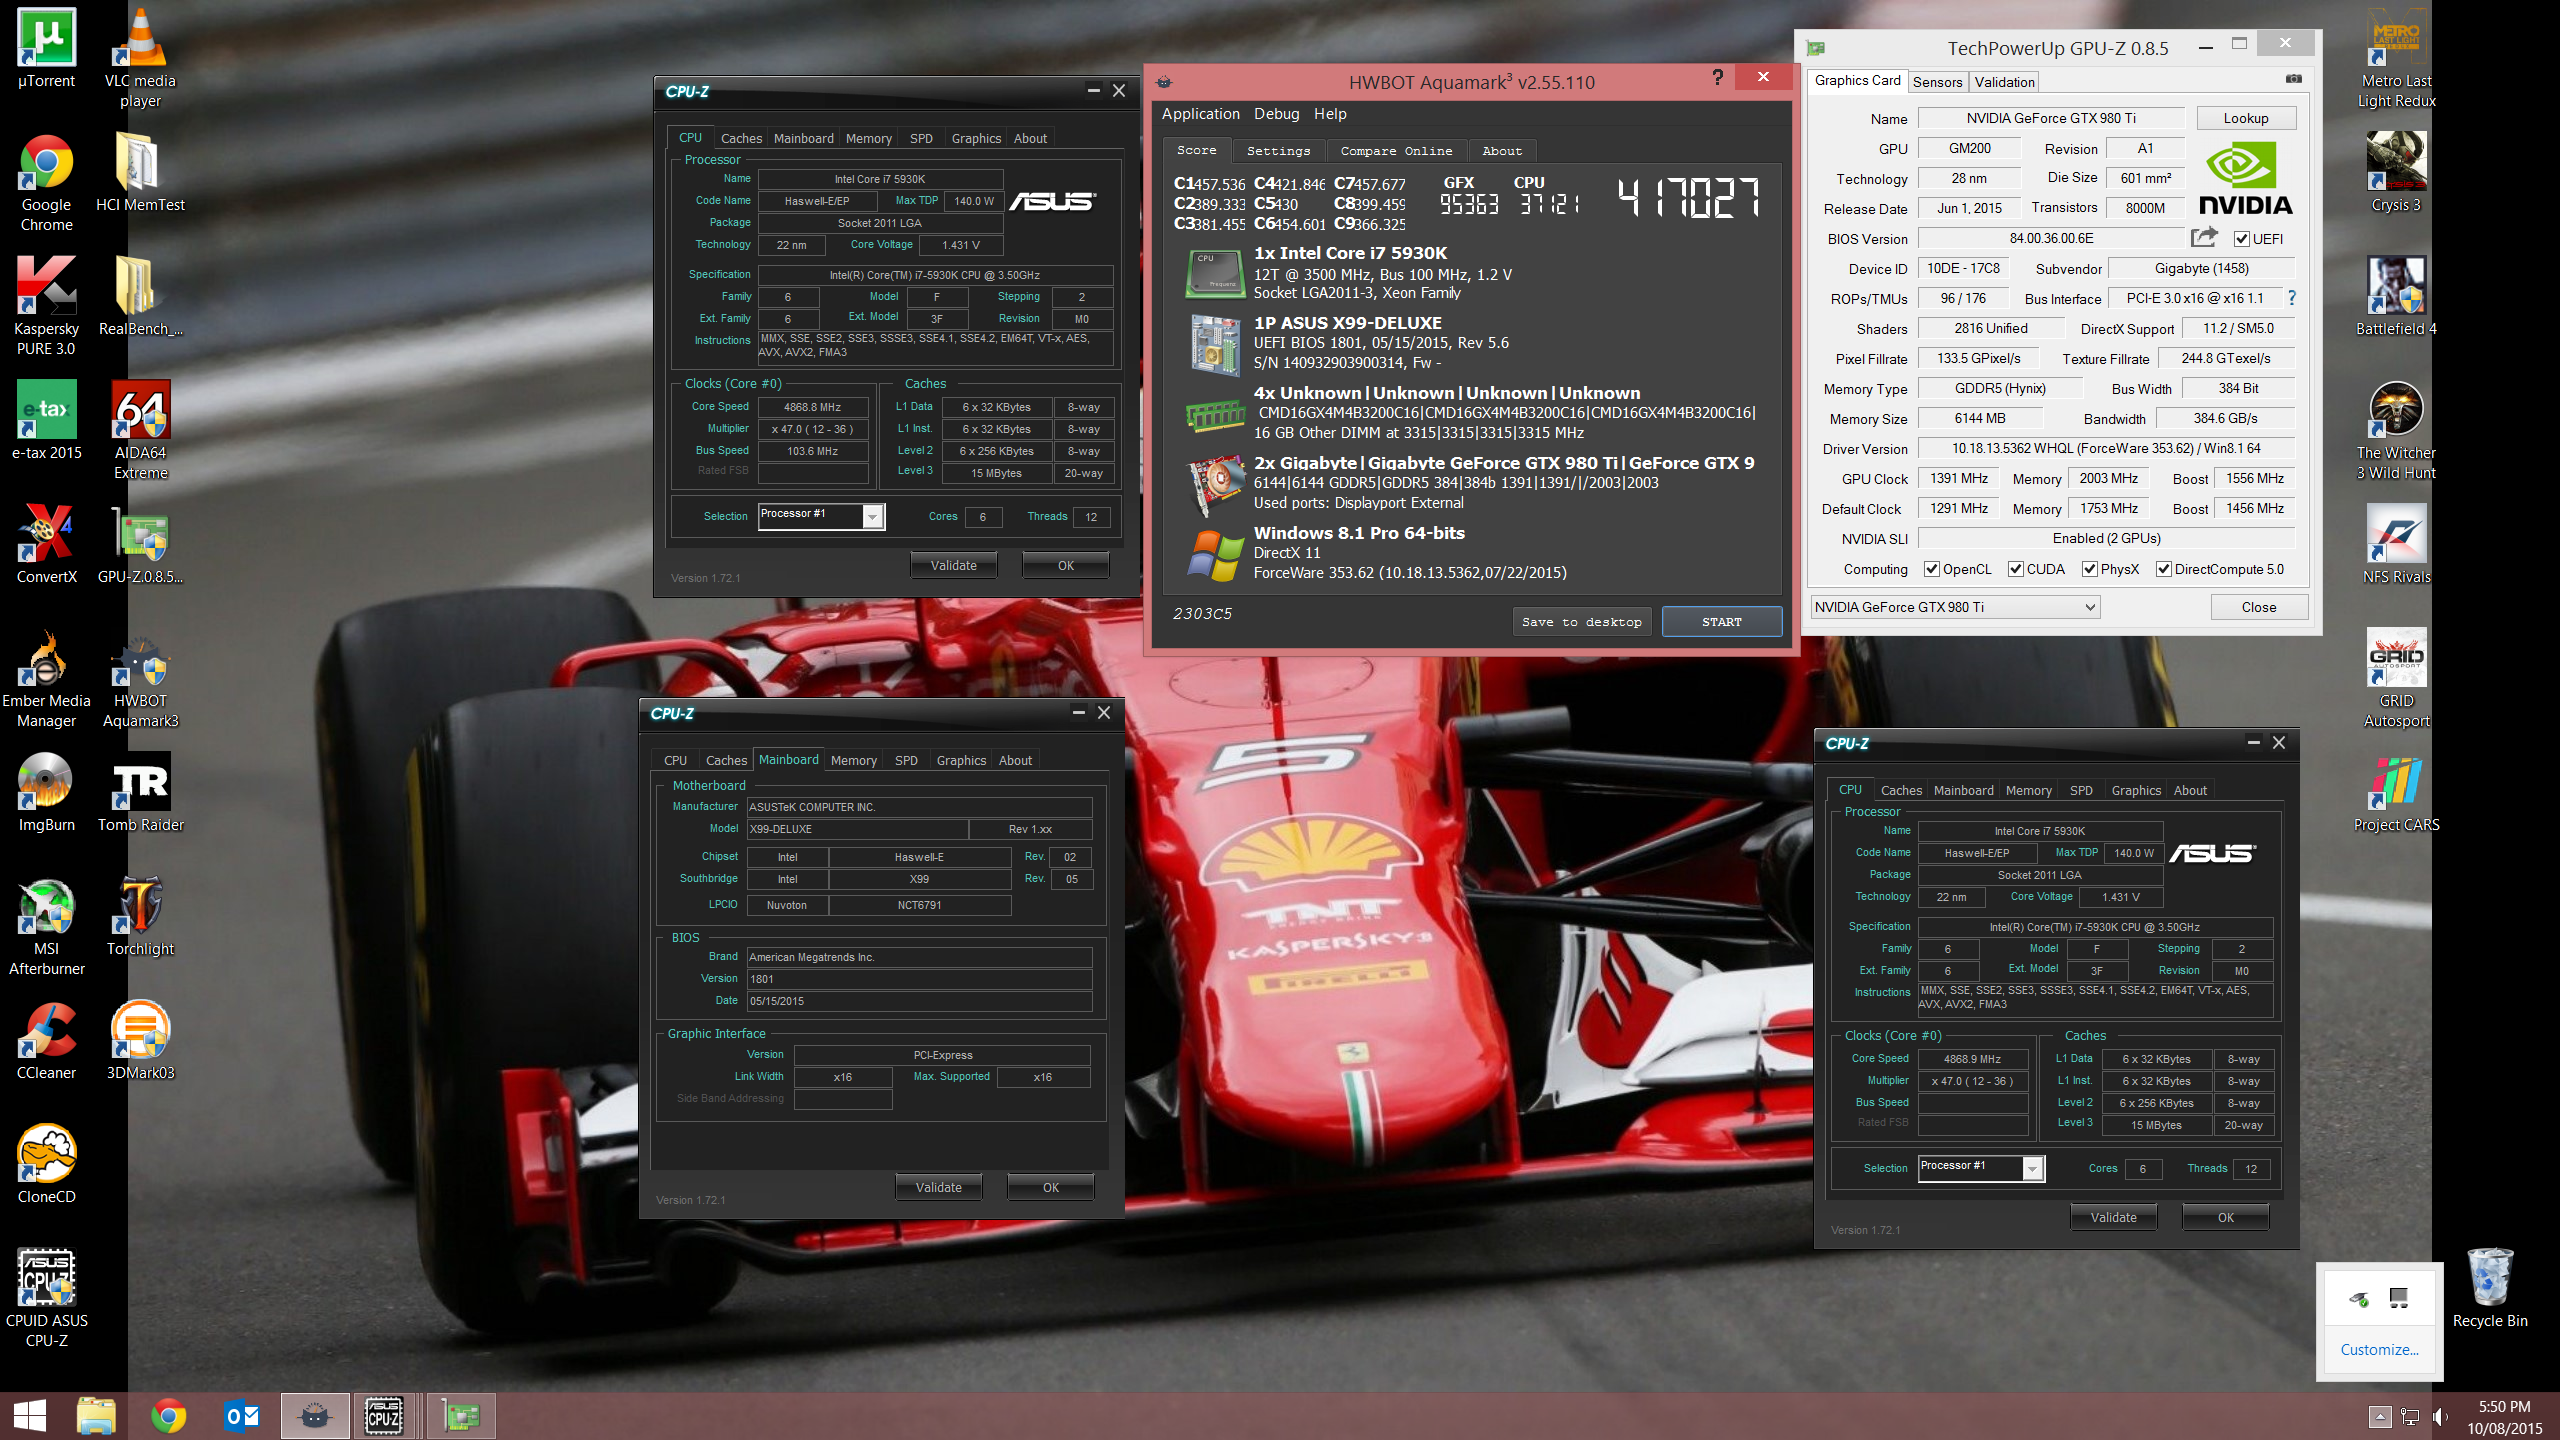This screenshot has width=2560, height=1440.
Task: Open Outlook from the taskbar
Action: 241,1416
